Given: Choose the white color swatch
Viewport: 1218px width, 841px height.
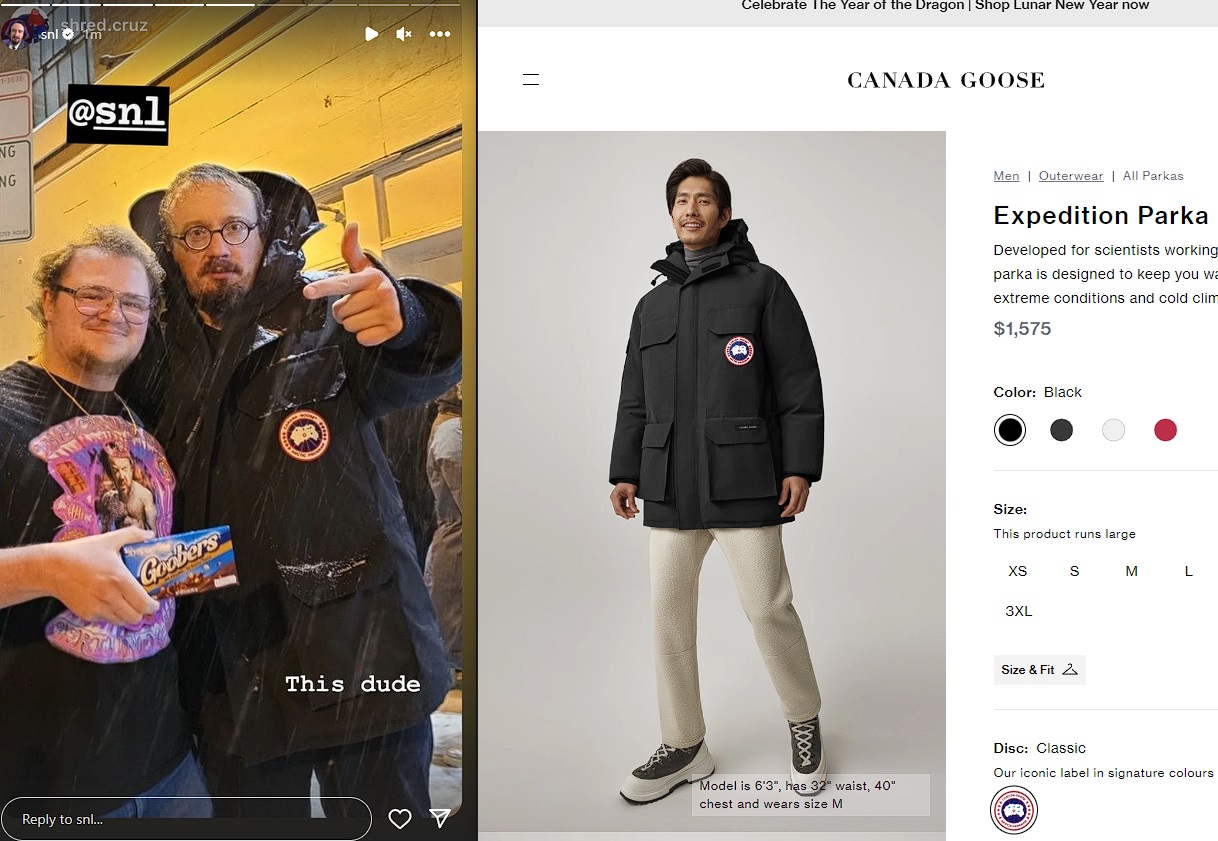Looking at the screenshot, I should point(1114,430).
